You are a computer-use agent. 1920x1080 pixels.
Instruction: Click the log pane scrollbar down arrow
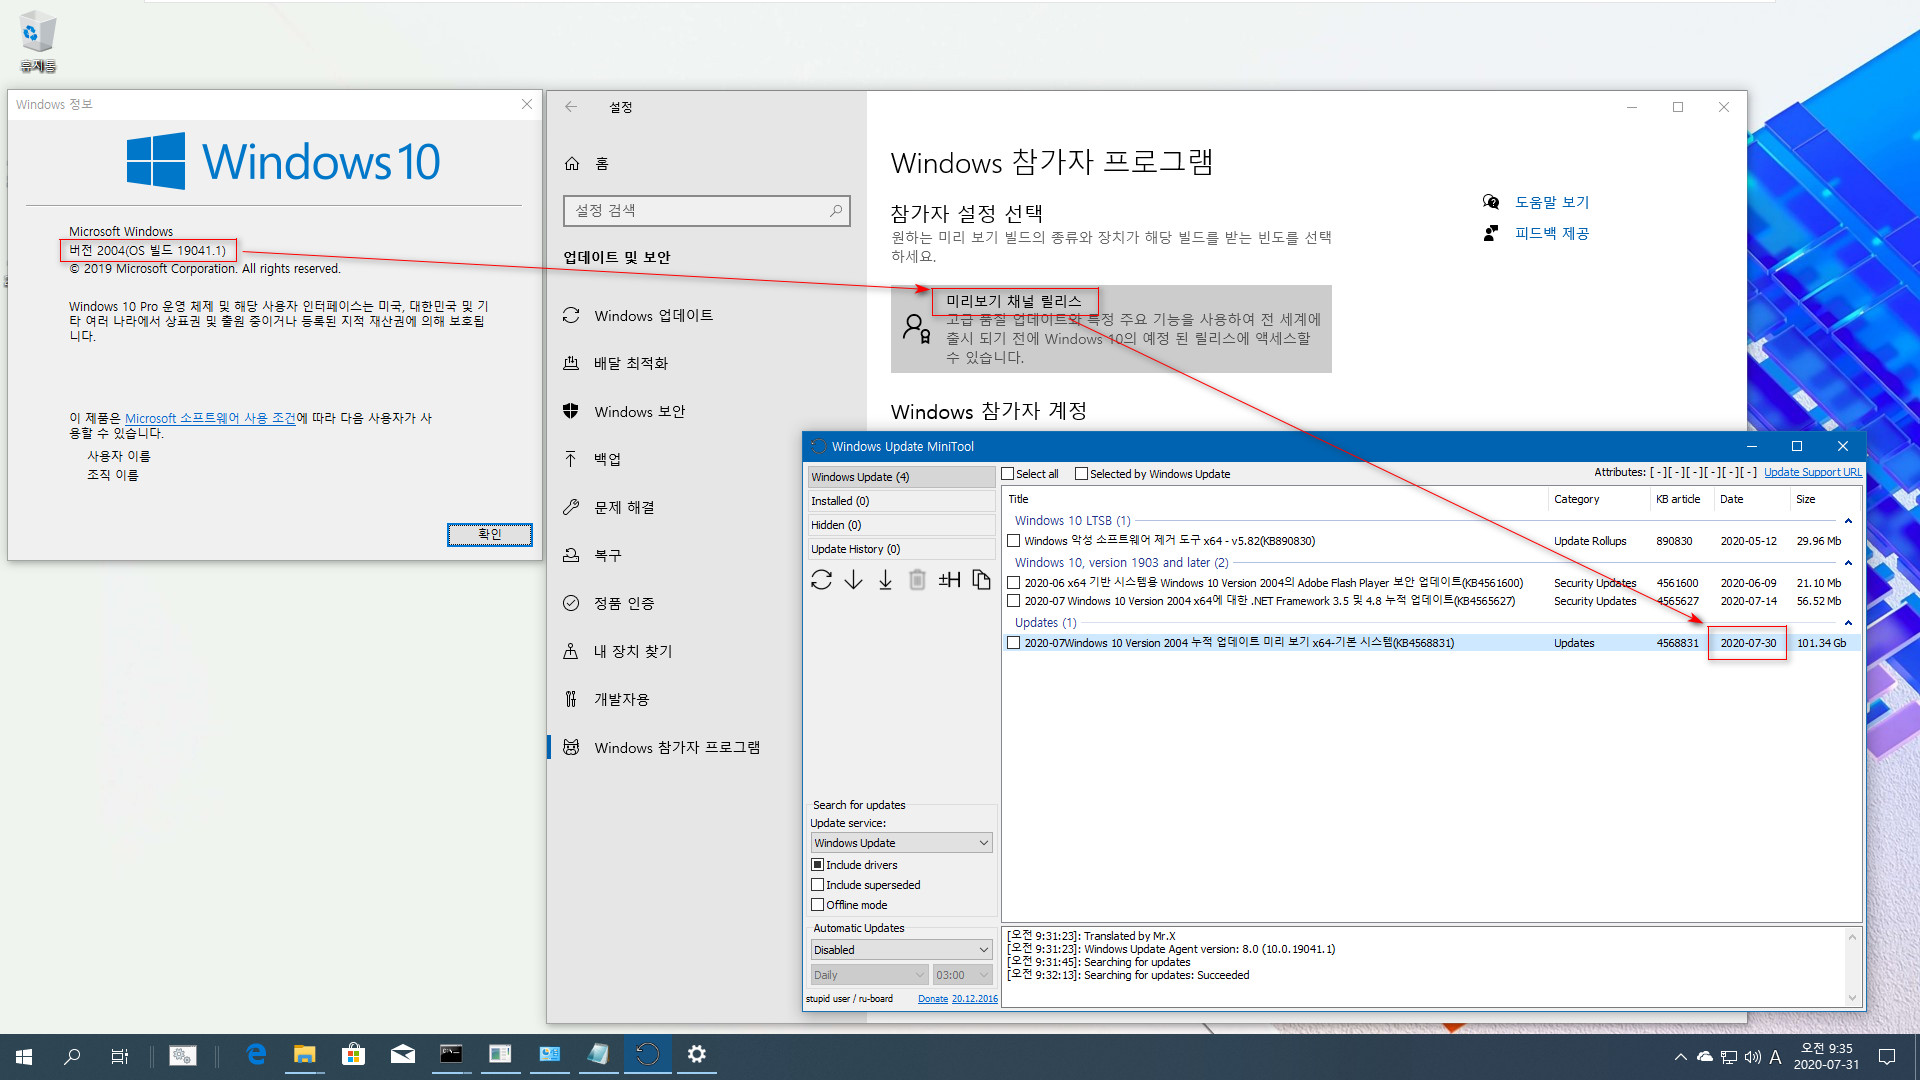point(1851,998)
